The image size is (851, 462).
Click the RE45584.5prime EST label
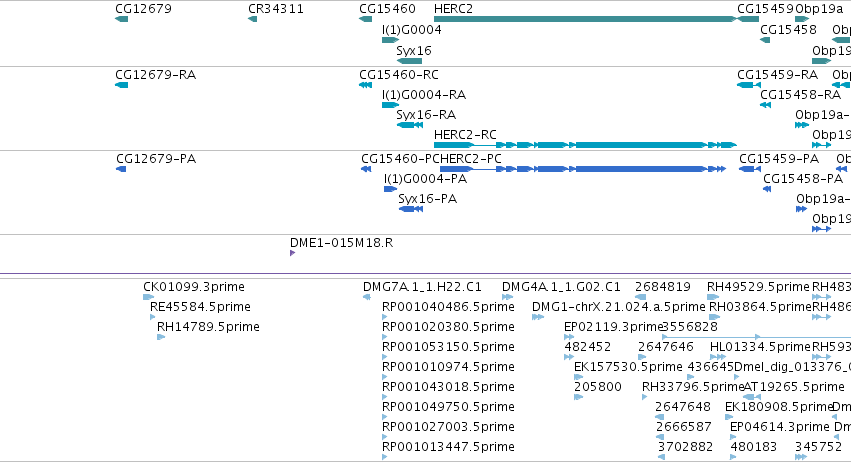pos(200,307)
